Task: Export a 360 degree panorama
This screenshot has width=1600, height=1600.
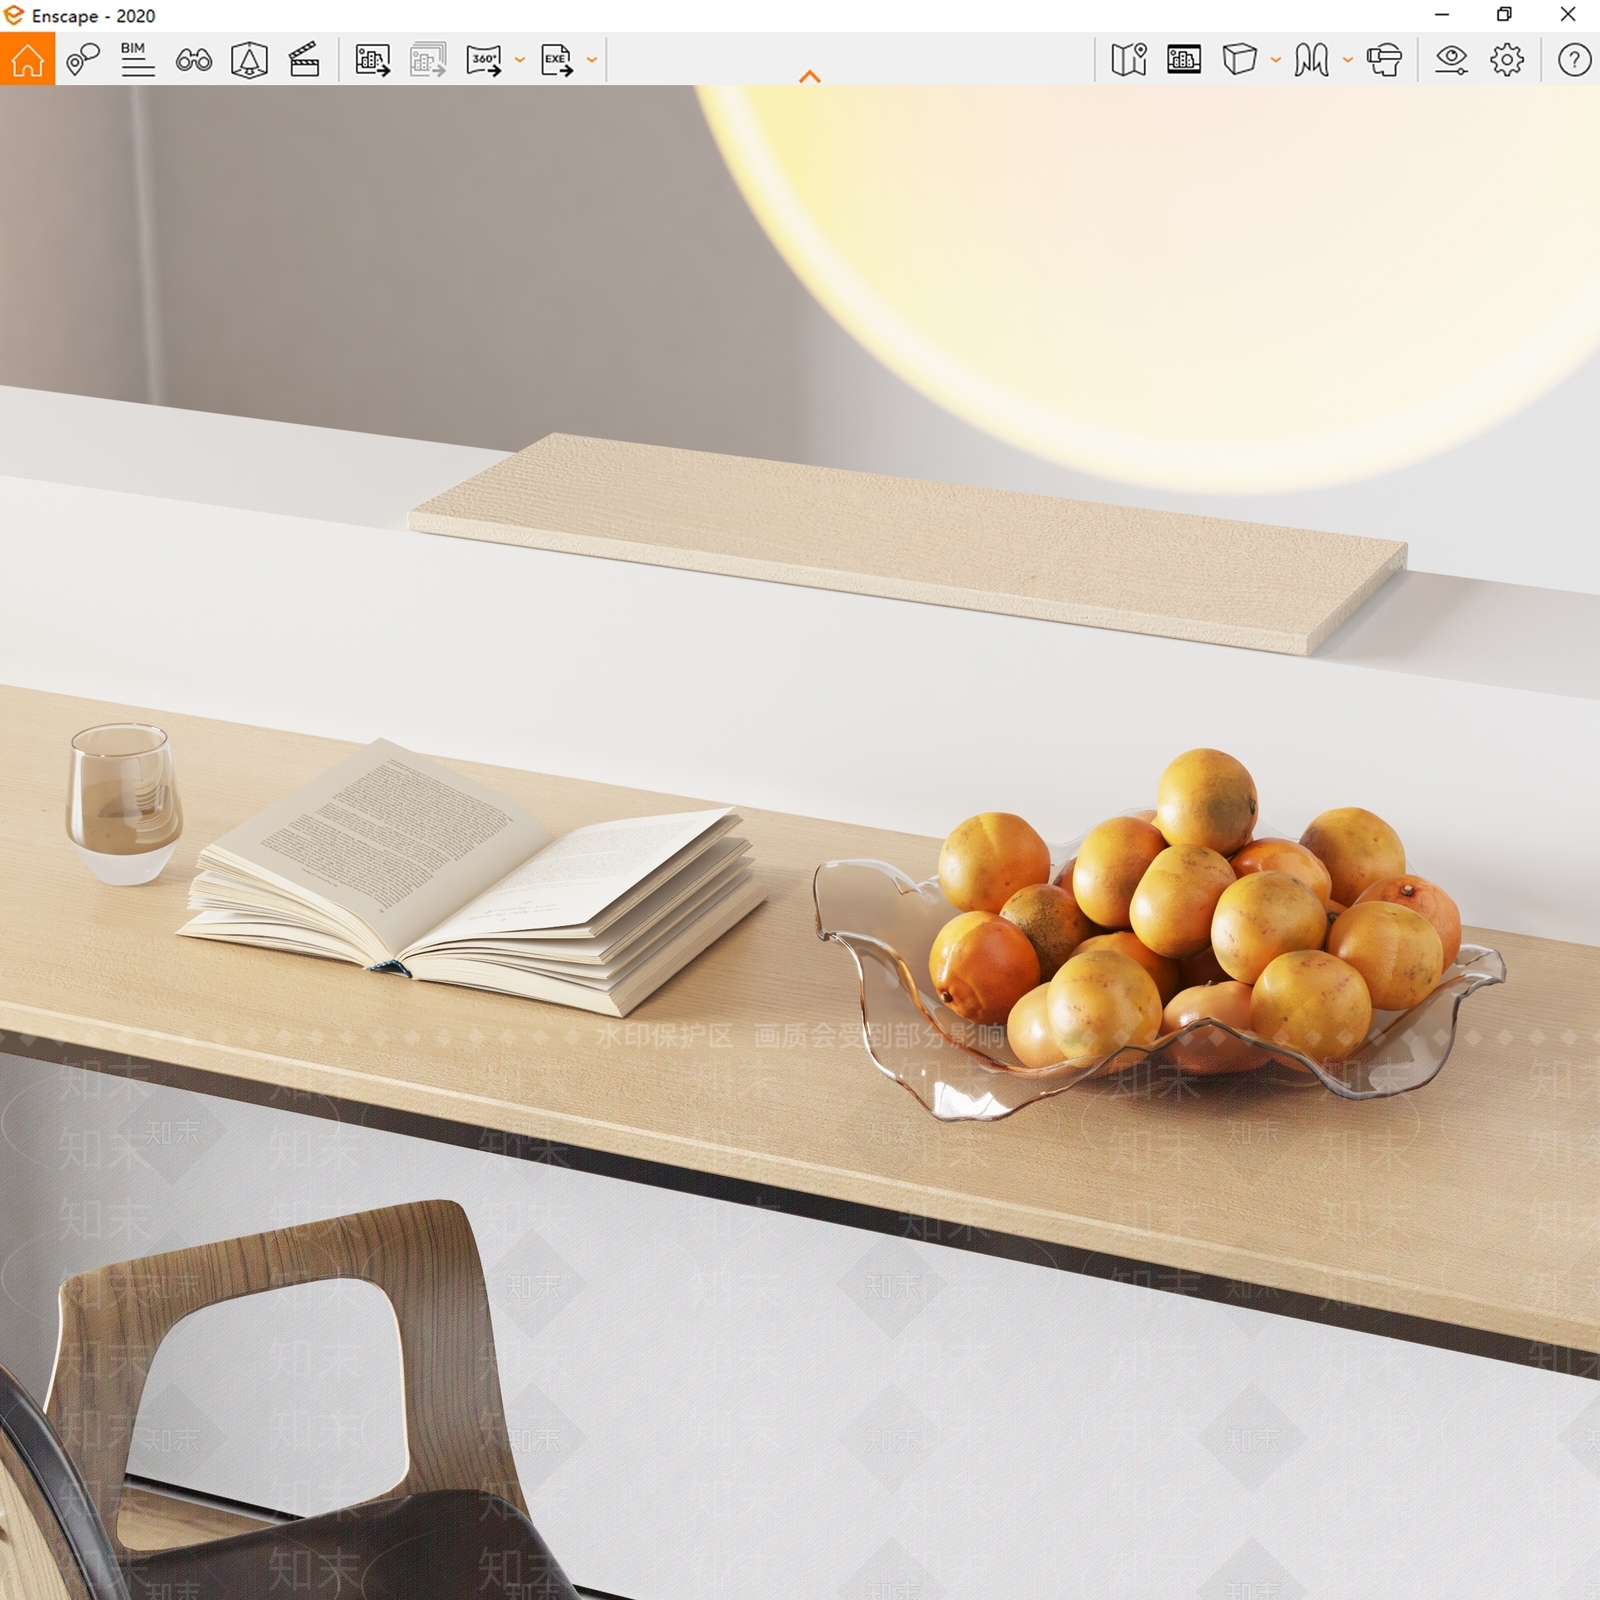Action: click(x=485, y=60)
